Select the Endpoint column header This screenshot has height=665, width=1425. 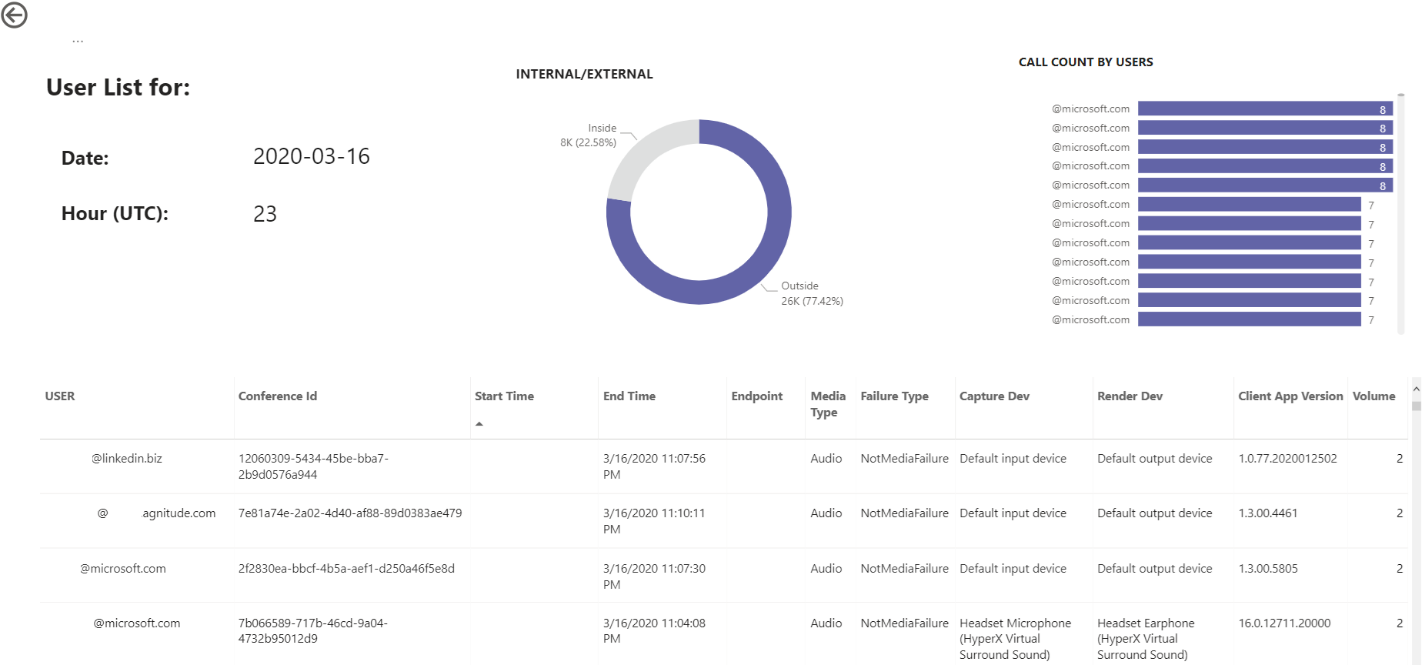point(757,396)
